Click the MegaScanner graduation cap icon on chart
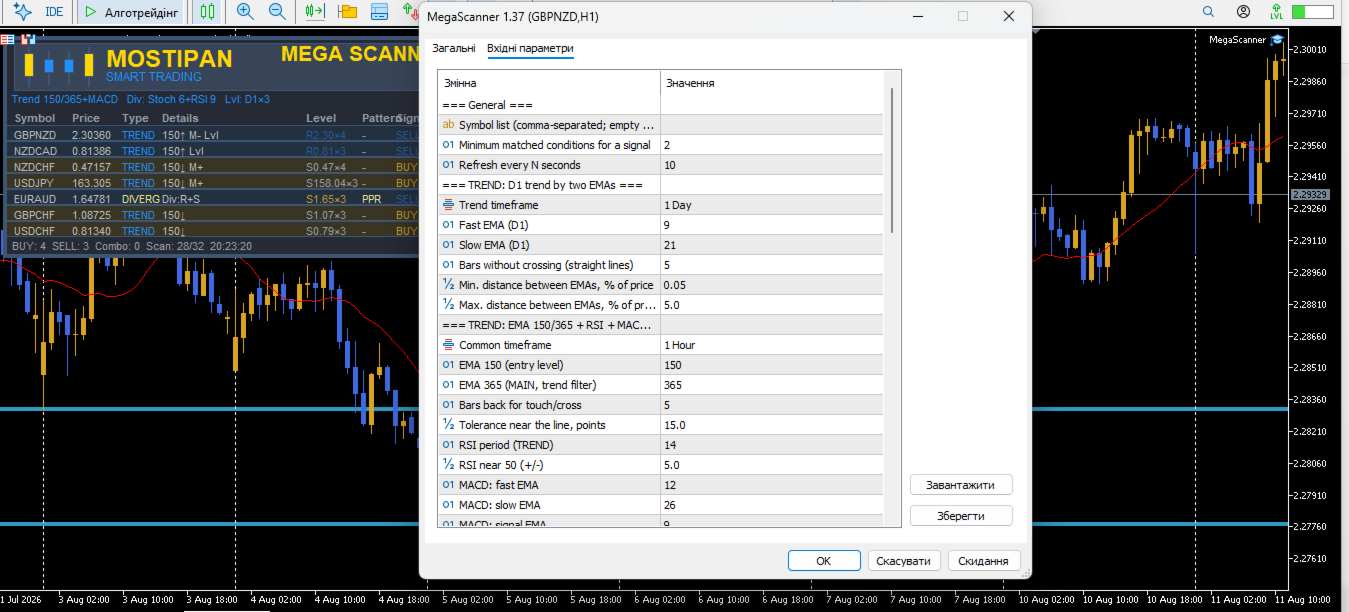This screenshot has width=1349, height=612. 1277,40
